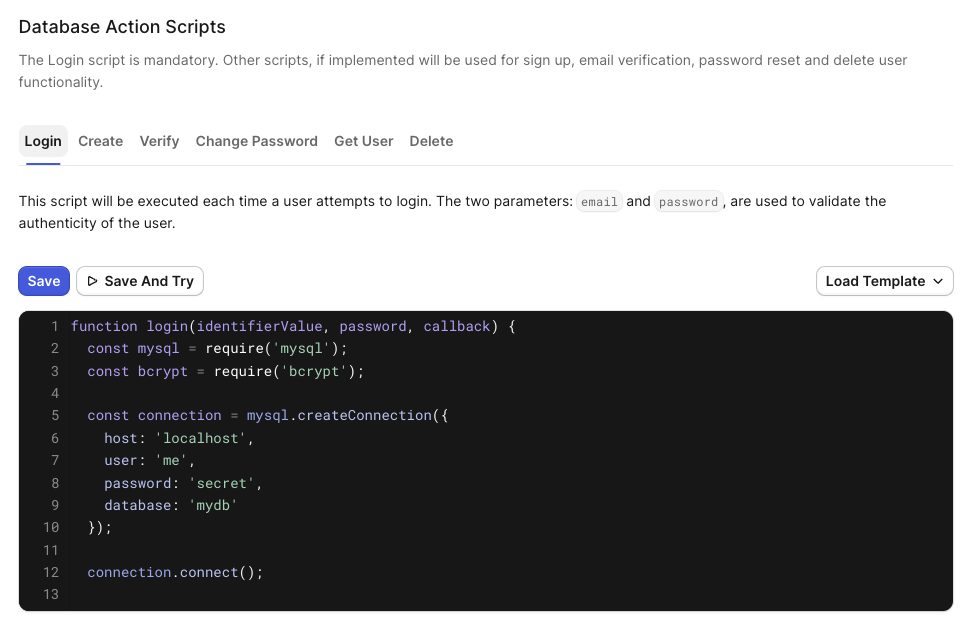This screenshot has height=624, width=969.
Task: Click the Load Template chevron arrow
Action: coord(938,281)
